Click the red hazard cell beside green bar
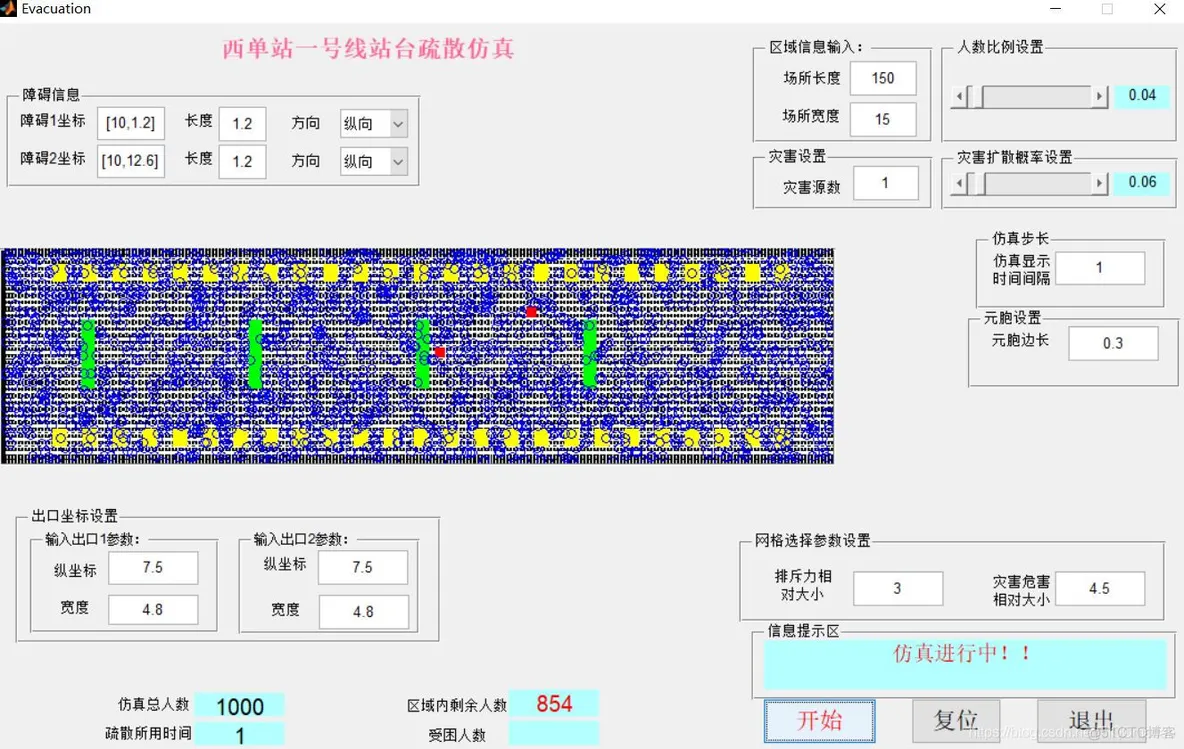 440,353
